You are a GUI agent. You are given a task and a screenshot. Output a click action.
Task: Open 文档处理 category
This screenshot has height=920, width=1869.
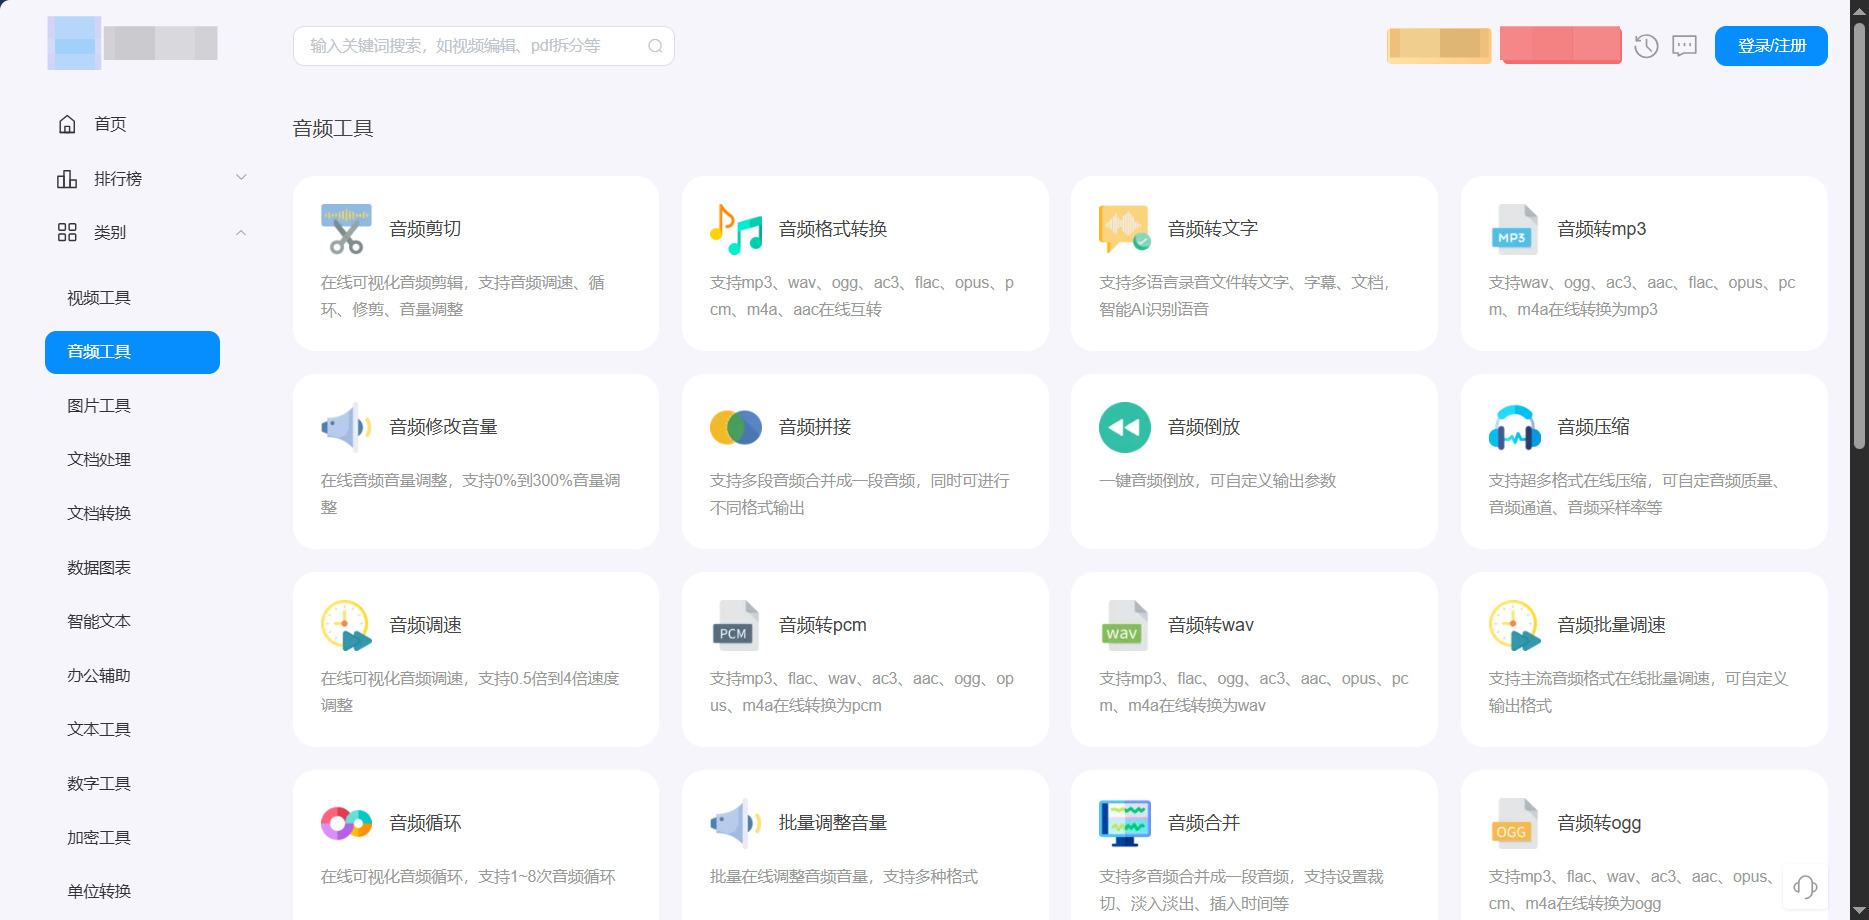pos(99,460)
